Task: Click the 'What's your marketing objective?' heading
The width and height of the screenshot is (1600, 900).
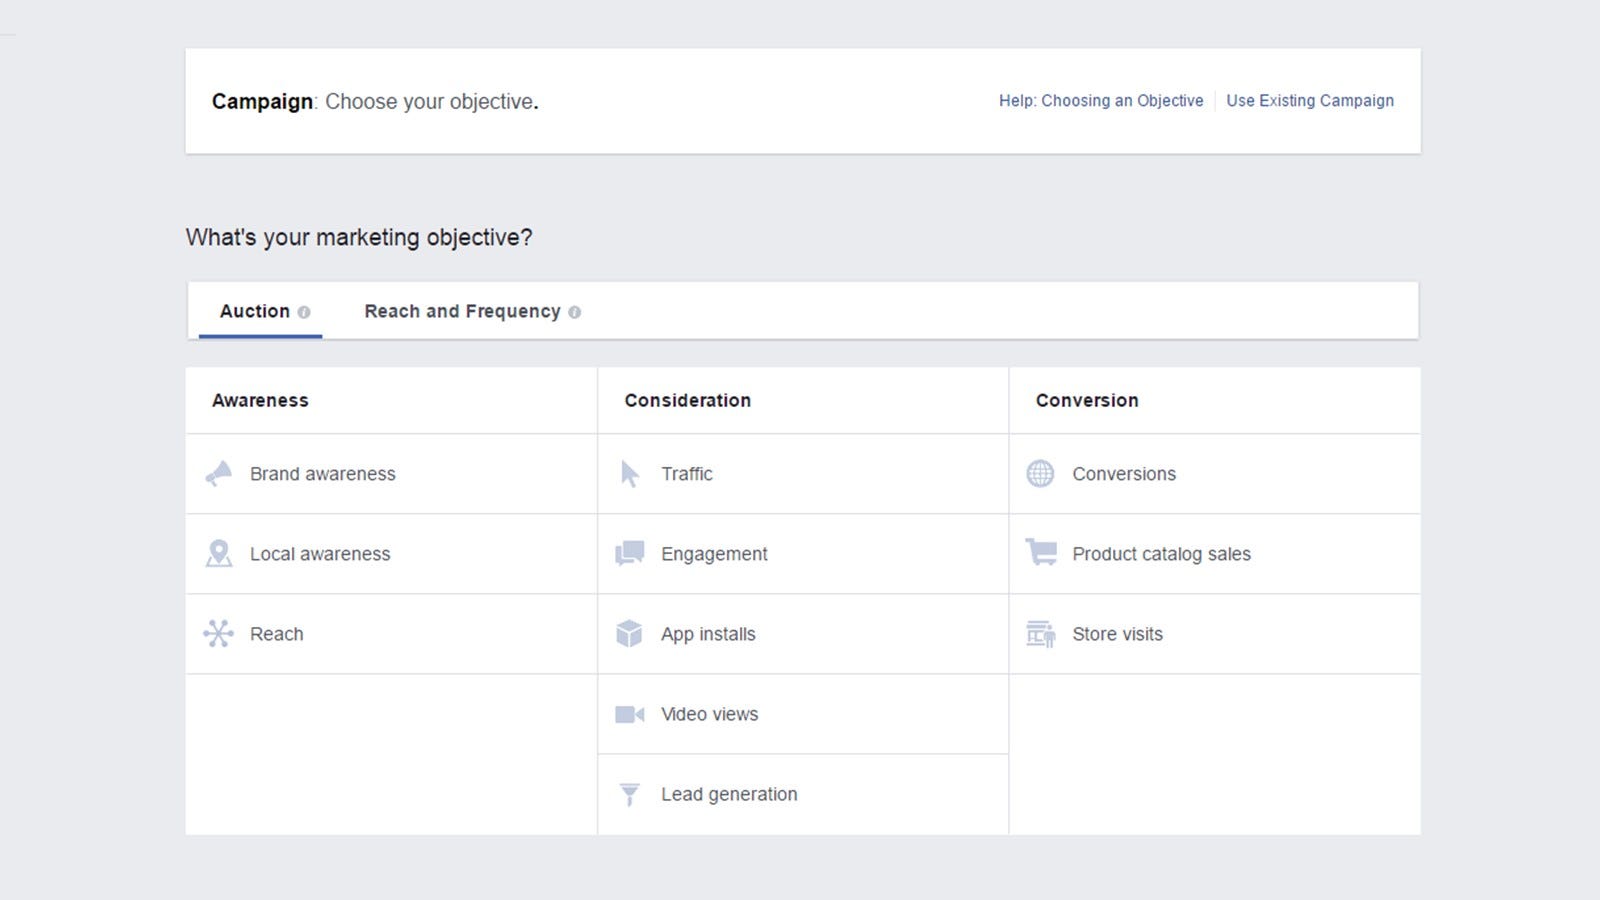Action: (x=359, y=237)
